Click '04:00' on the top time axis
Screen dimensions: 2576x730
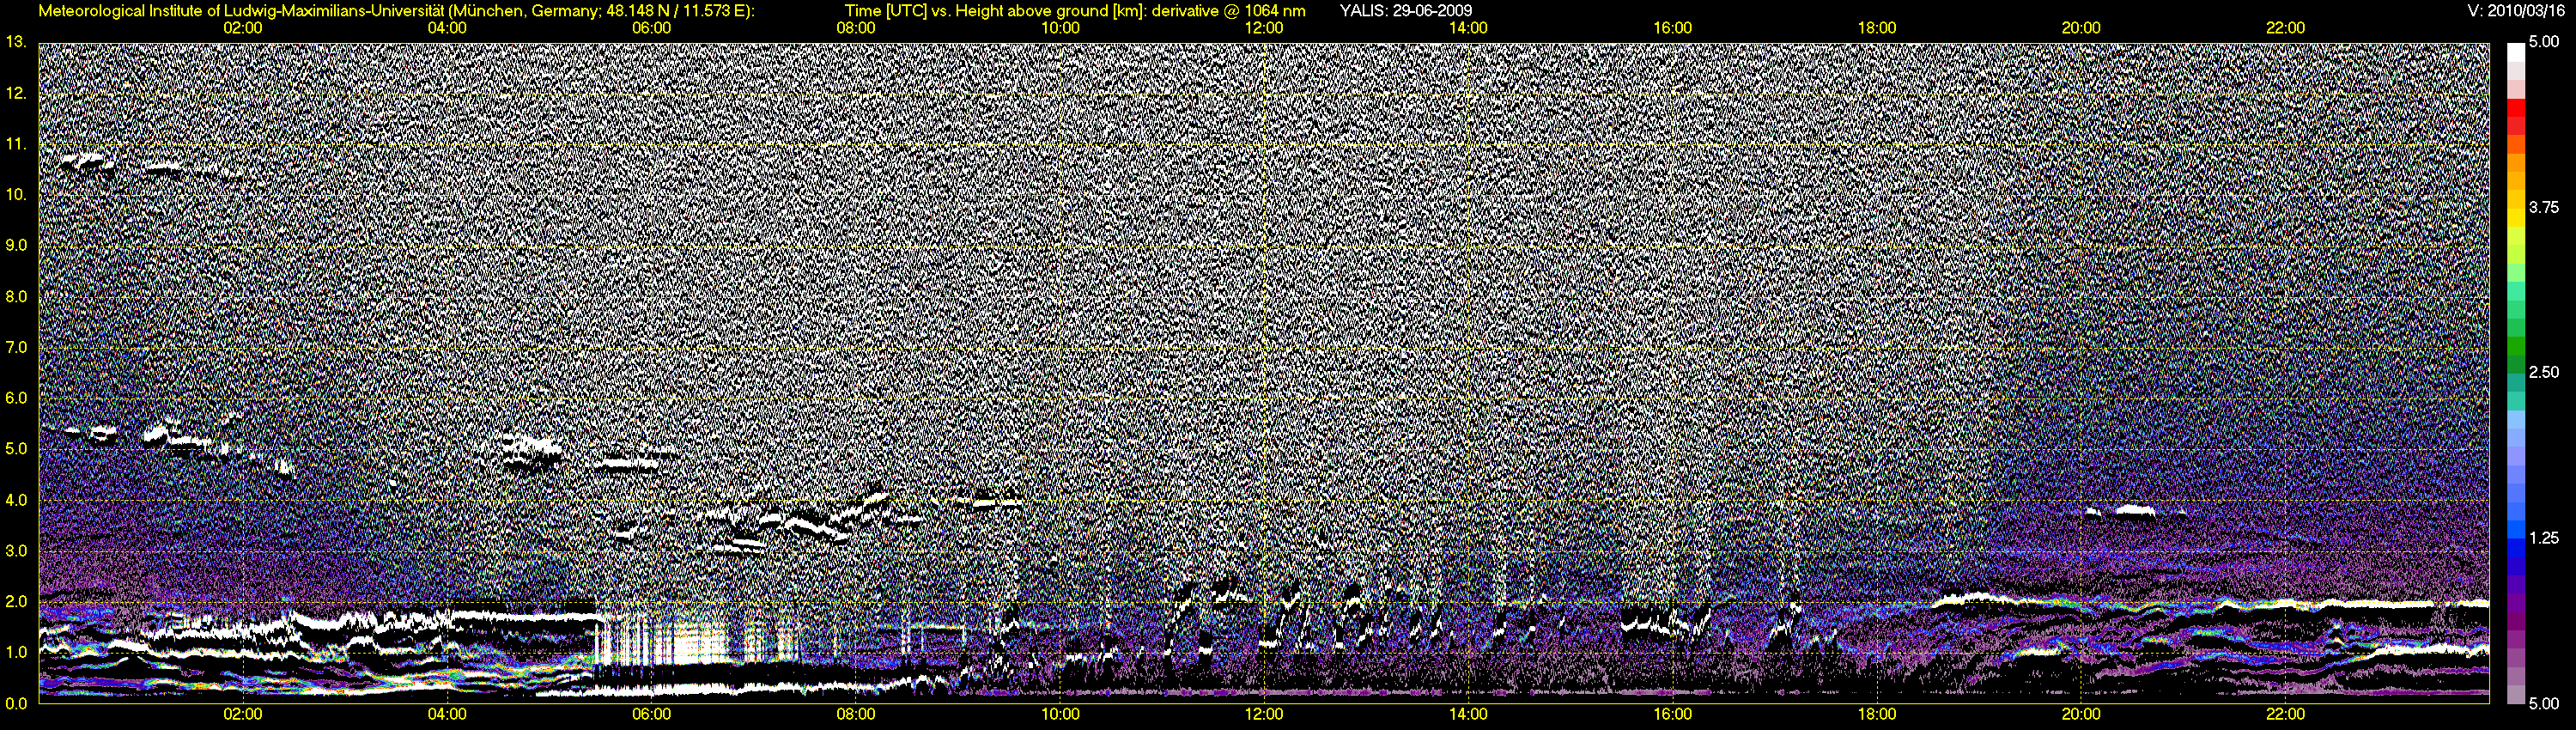pos(447,28)
